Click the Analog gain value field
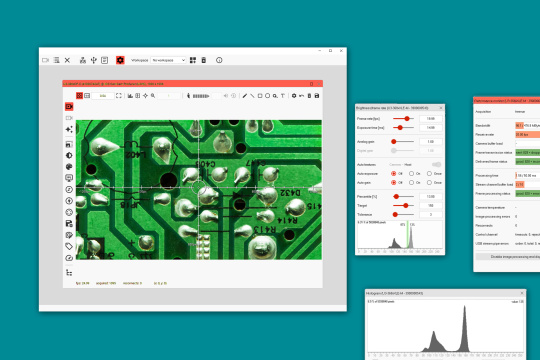This screenshot has width=540, height=360. pos(430,142)
